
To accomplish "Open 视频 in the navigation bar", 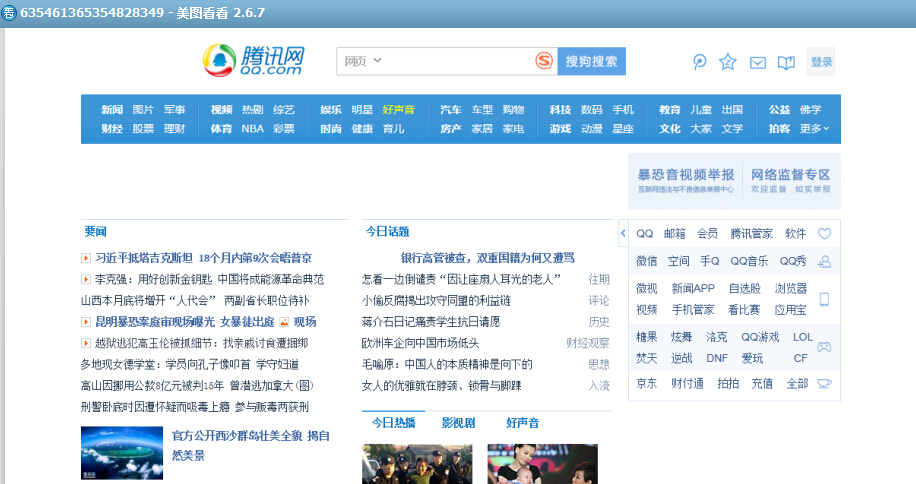I will (221, 110).
